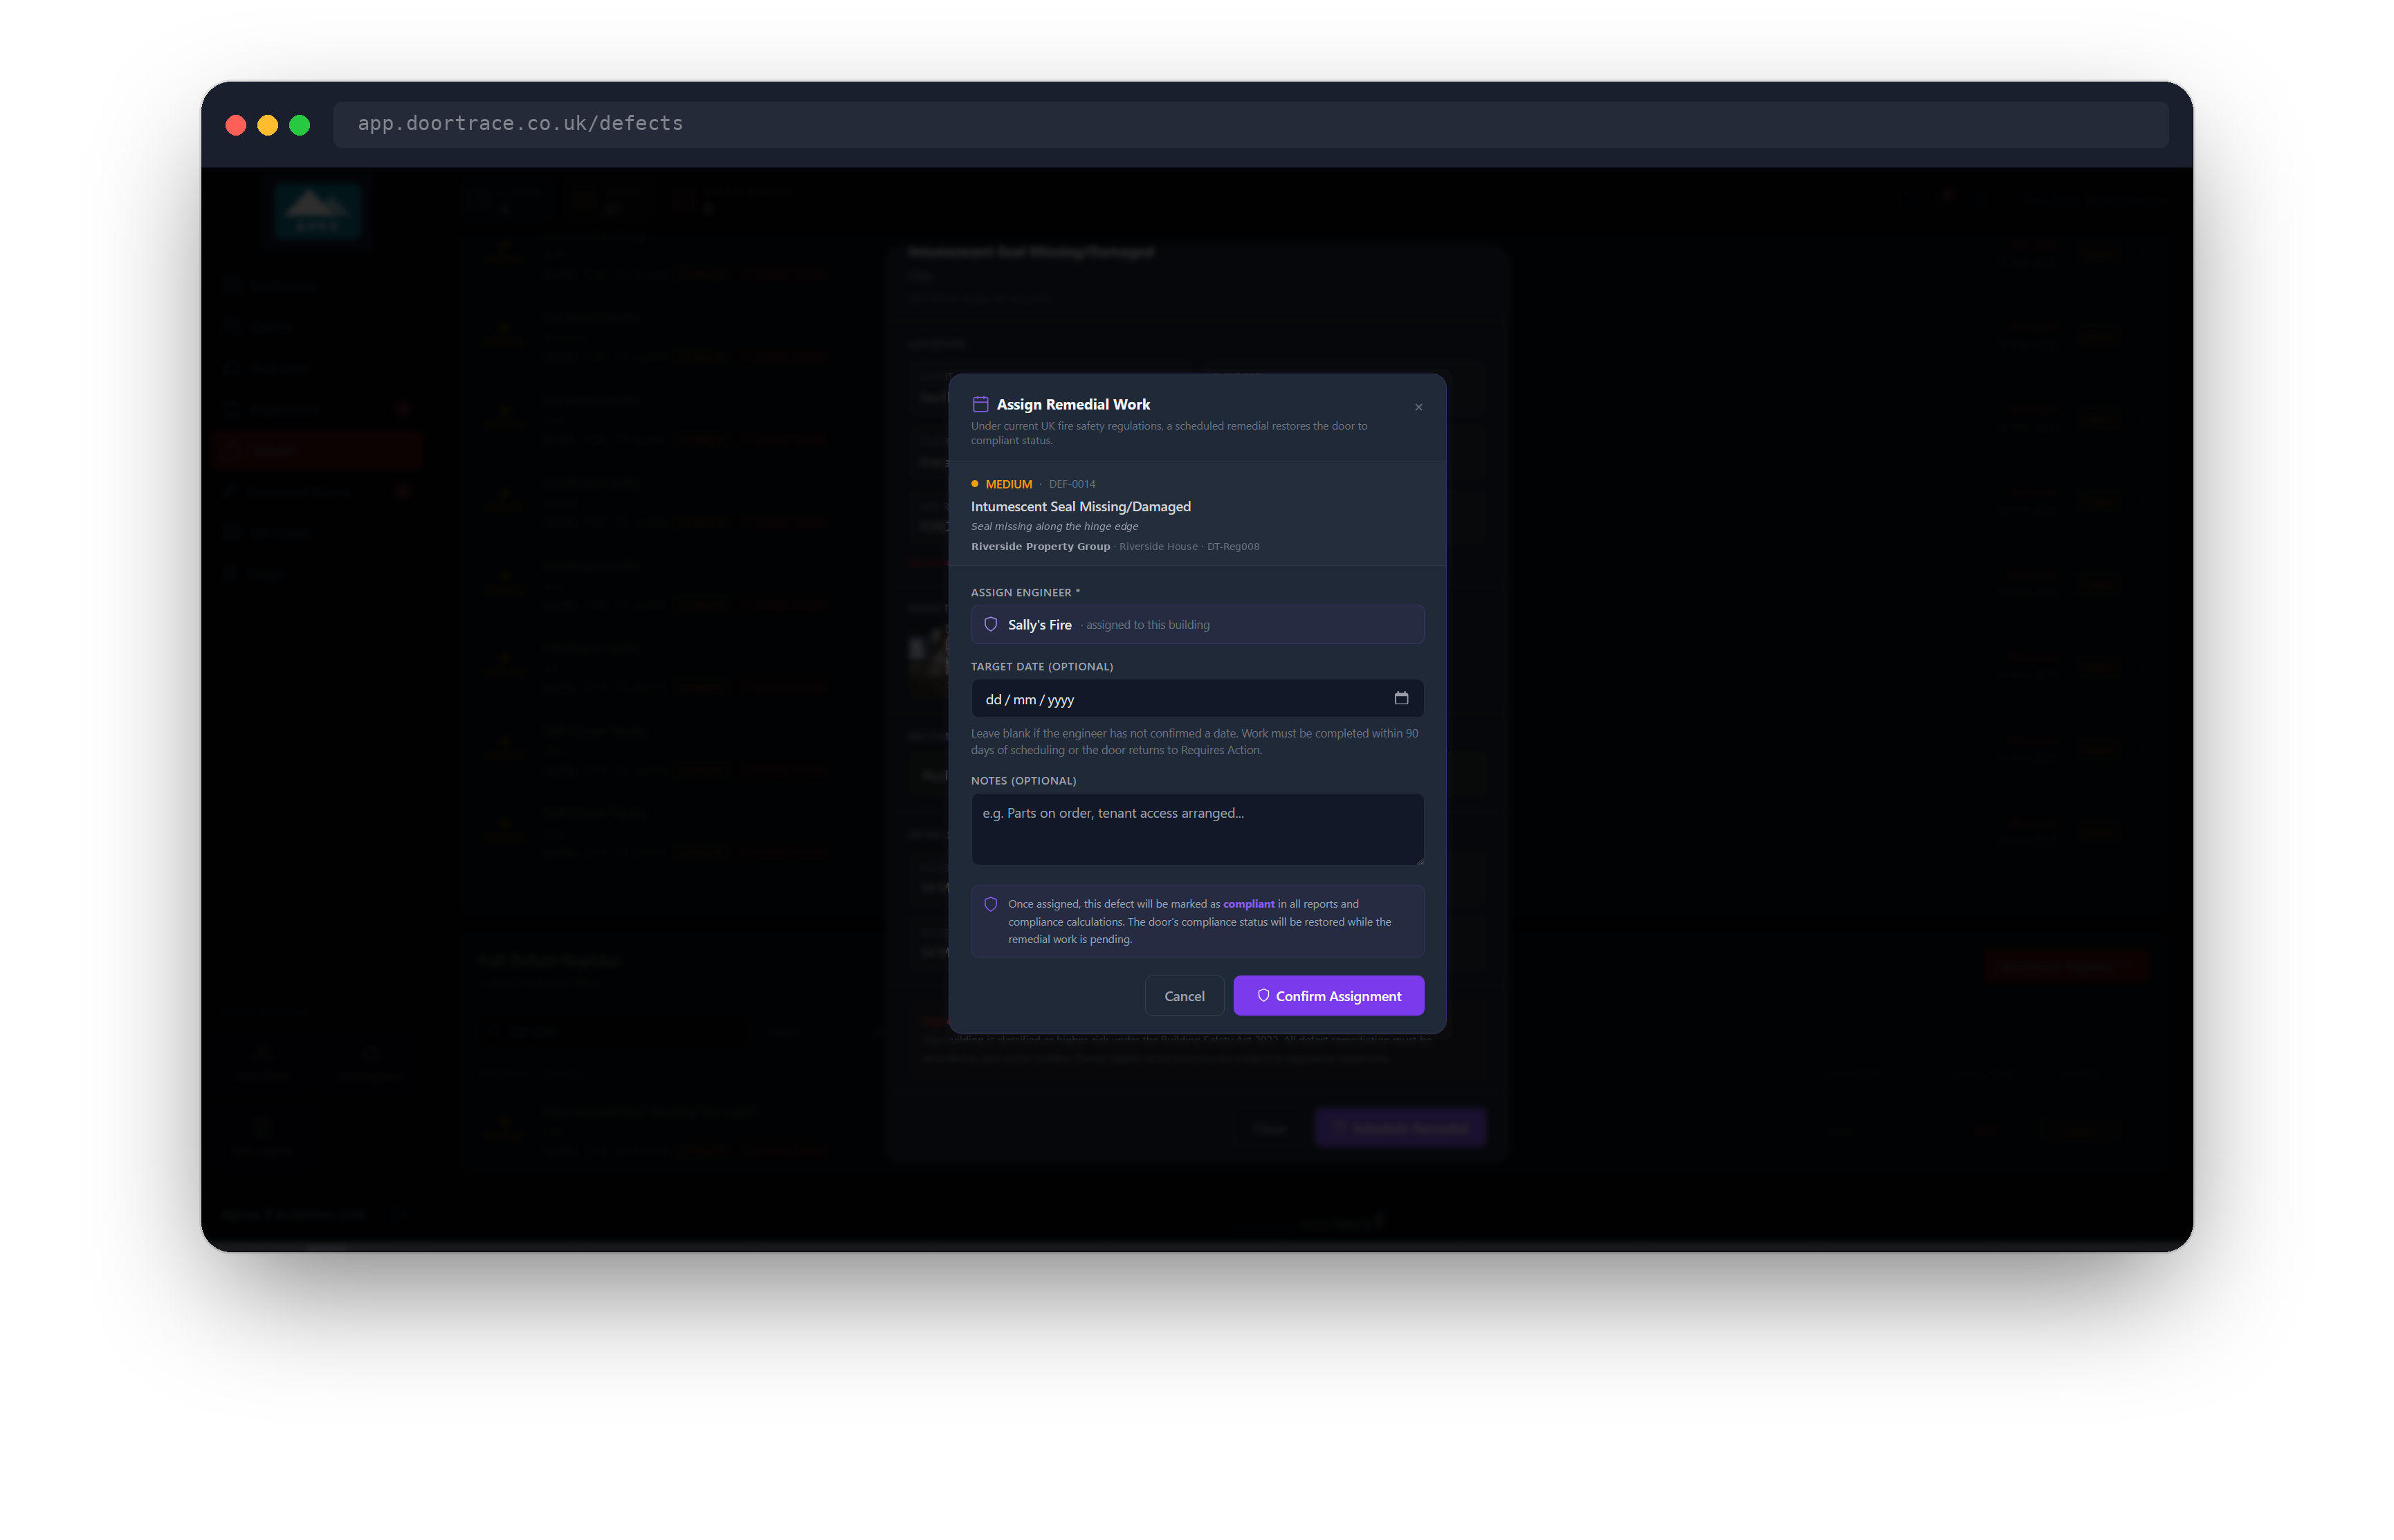Click the 'Riverside House' building text
Viewport: 2394px width, 1540px height.
point(1158,547)
